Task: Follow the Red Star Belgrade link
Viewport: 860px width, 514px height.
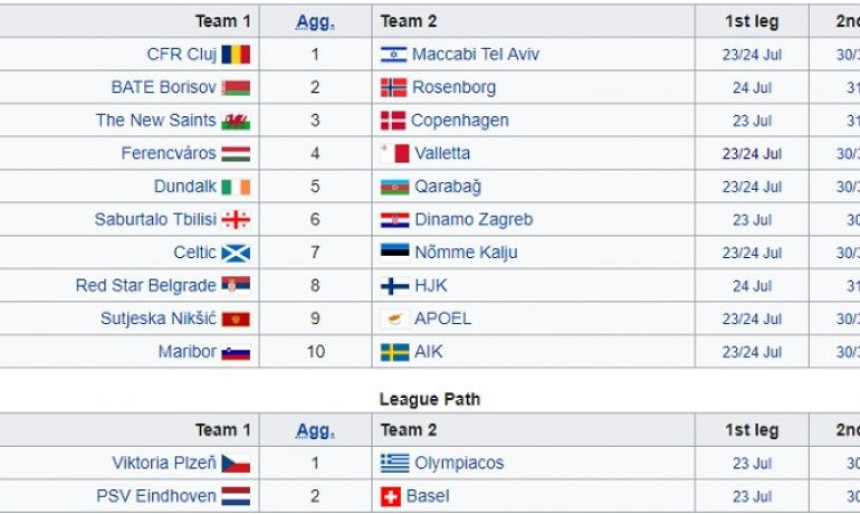Action: pos(146,285)
